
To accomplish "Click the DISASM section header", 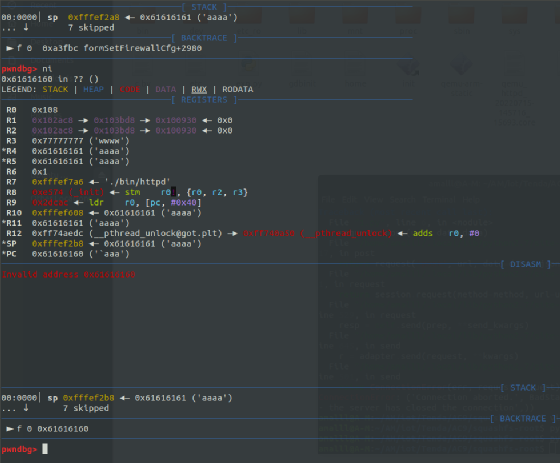I will tap(525, 264).
